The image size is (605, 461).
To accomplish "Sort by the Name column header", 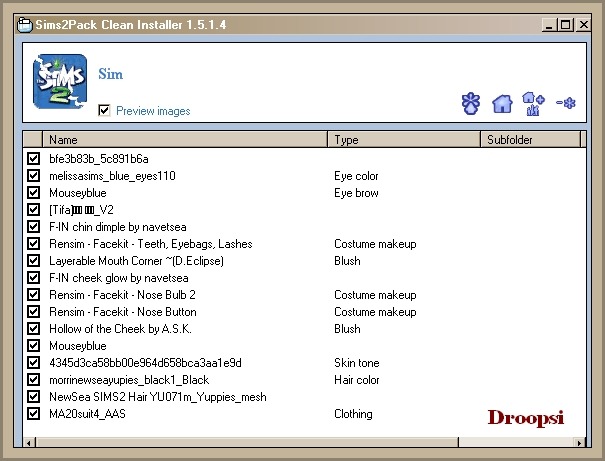I will tap(185, 139).
